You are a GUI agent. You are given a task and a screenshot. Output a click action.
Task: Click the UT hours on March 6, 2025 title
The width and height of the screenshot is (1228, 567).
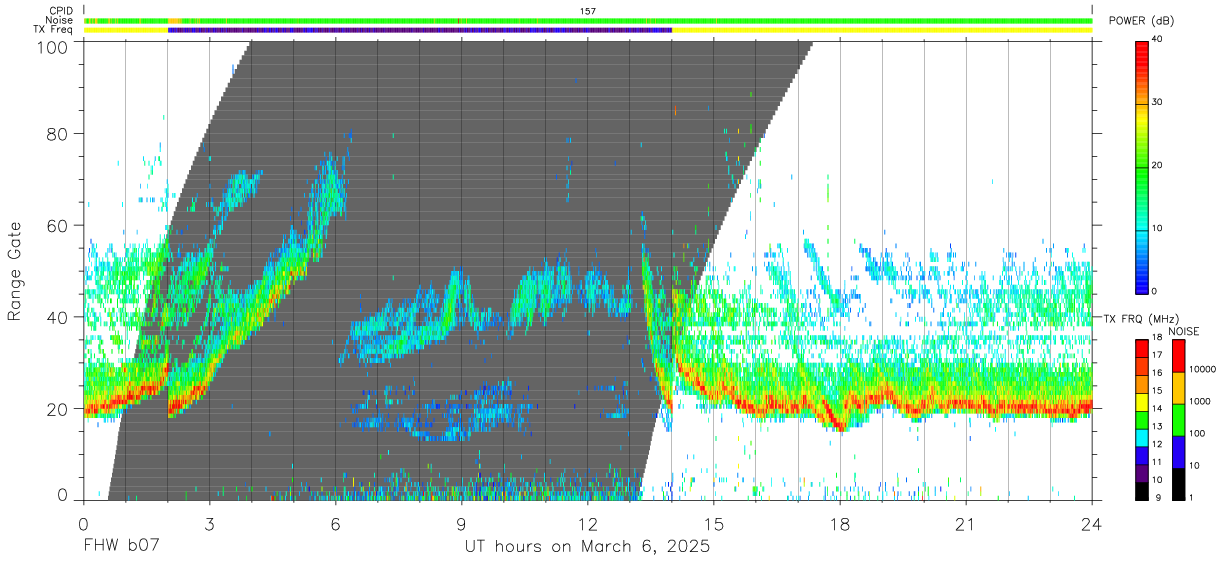587,547
